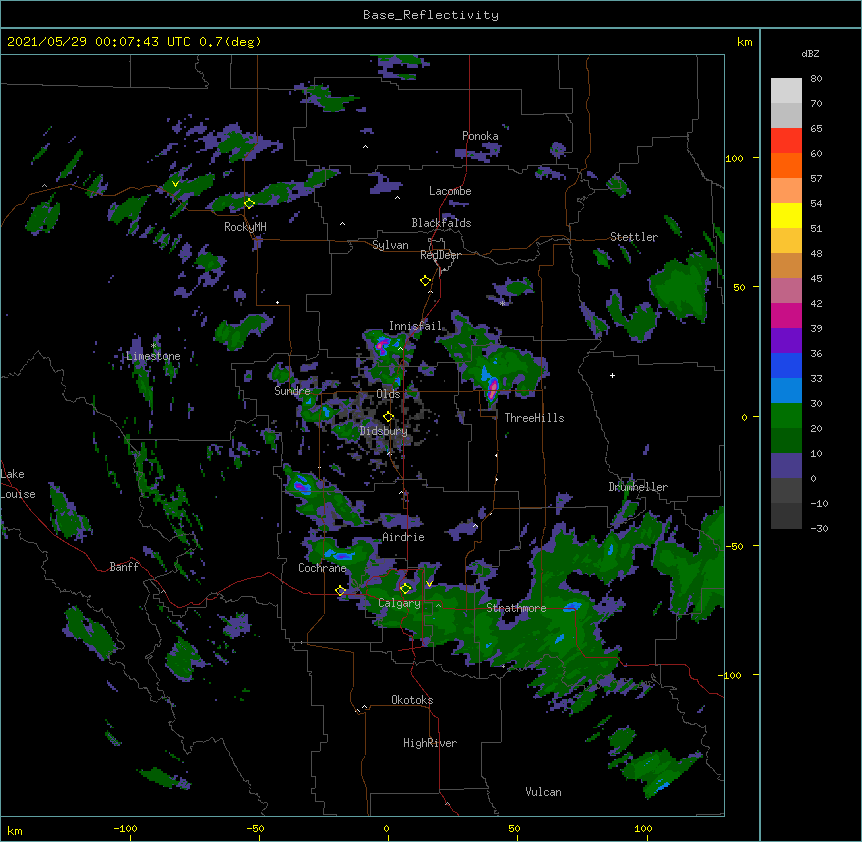The height and width of the screenshot is (842, 862).
Task: Click the yellow V marker northeast of Calgary
Action: [429, 584]
